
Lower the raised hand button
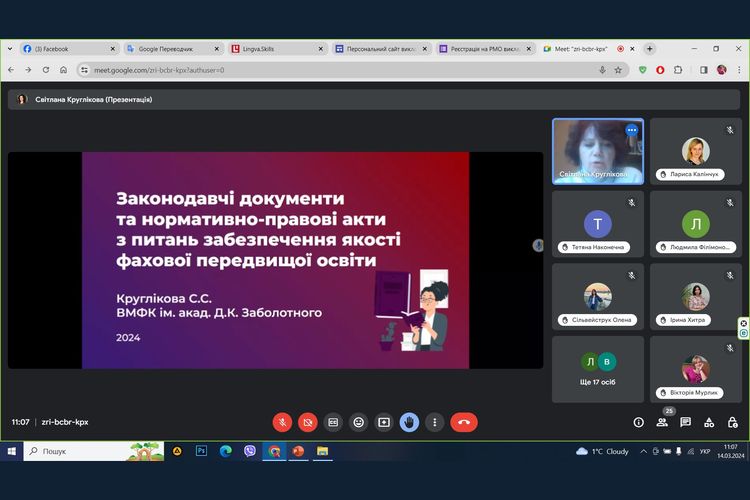(409, 422)
